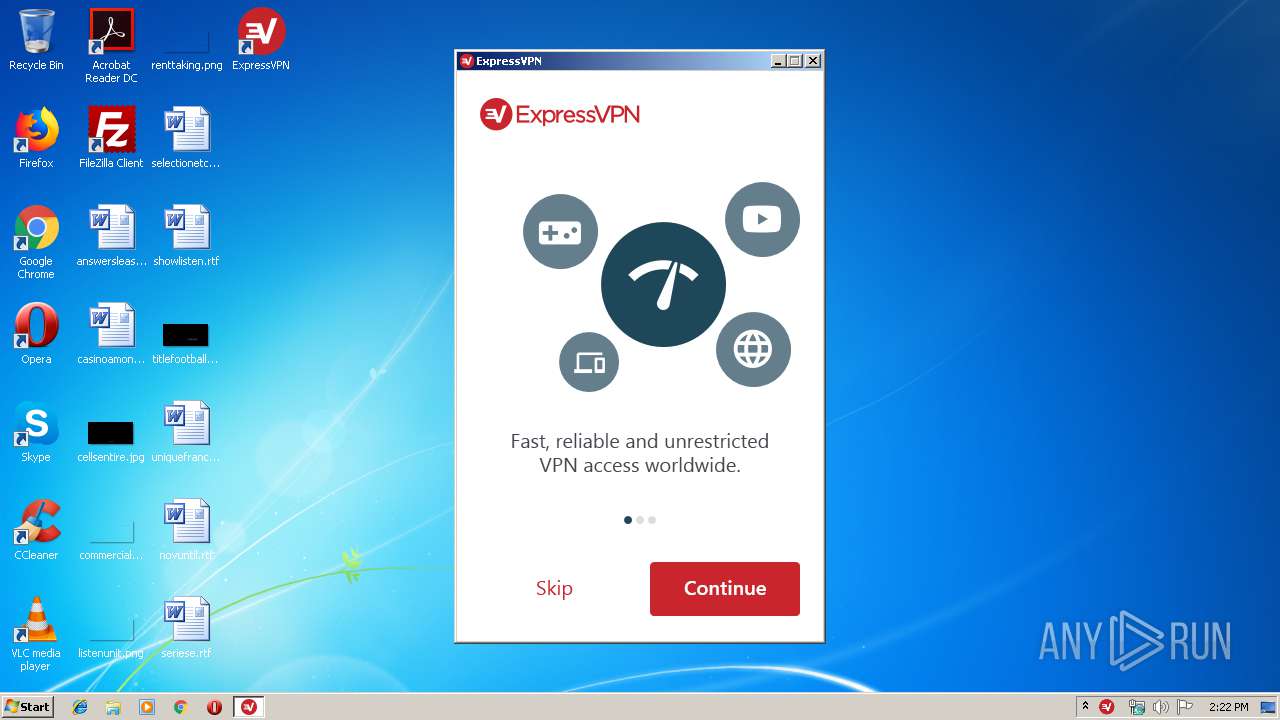Open Windows Explorer from the taskbar
The height and width of the screenshot is (720, 1280).
click(113, 707)
